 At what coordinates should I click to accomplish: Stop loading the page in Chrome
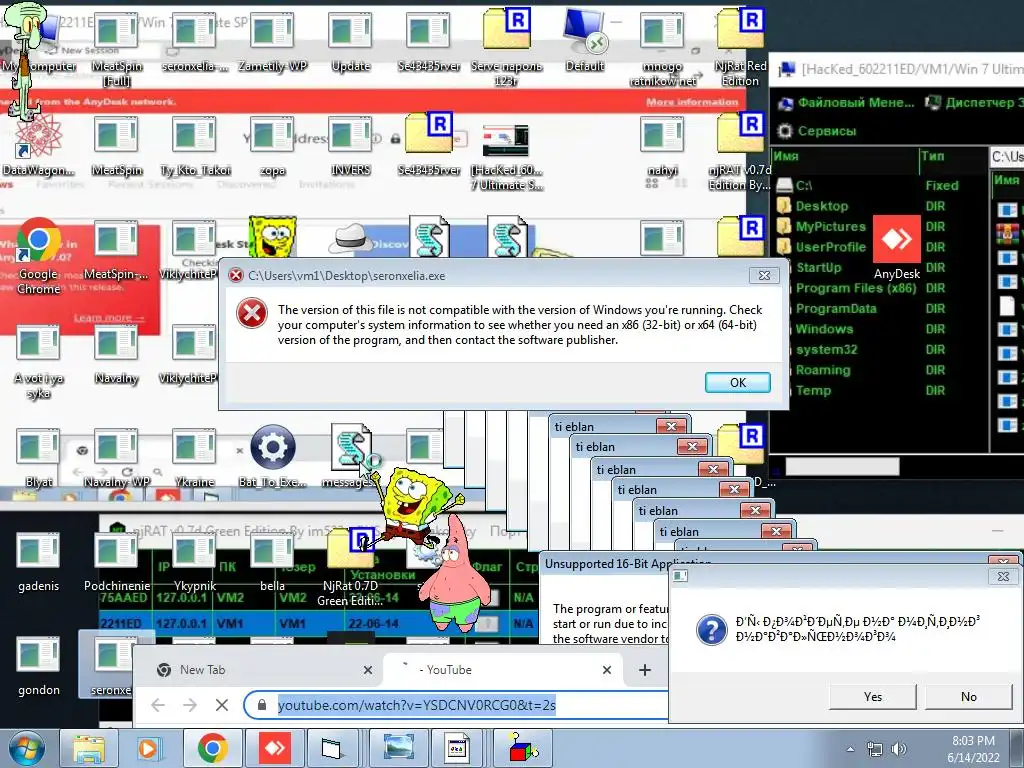(x=222, y=705)
